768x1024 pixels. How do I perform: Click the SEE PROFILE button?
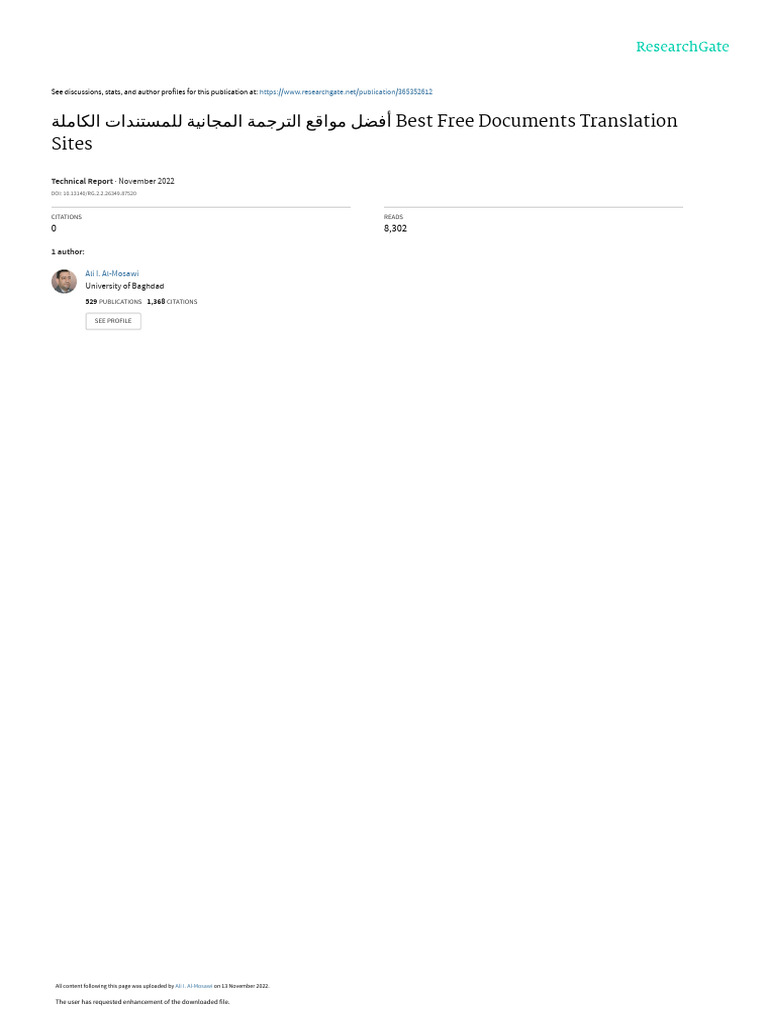[113, 321]
